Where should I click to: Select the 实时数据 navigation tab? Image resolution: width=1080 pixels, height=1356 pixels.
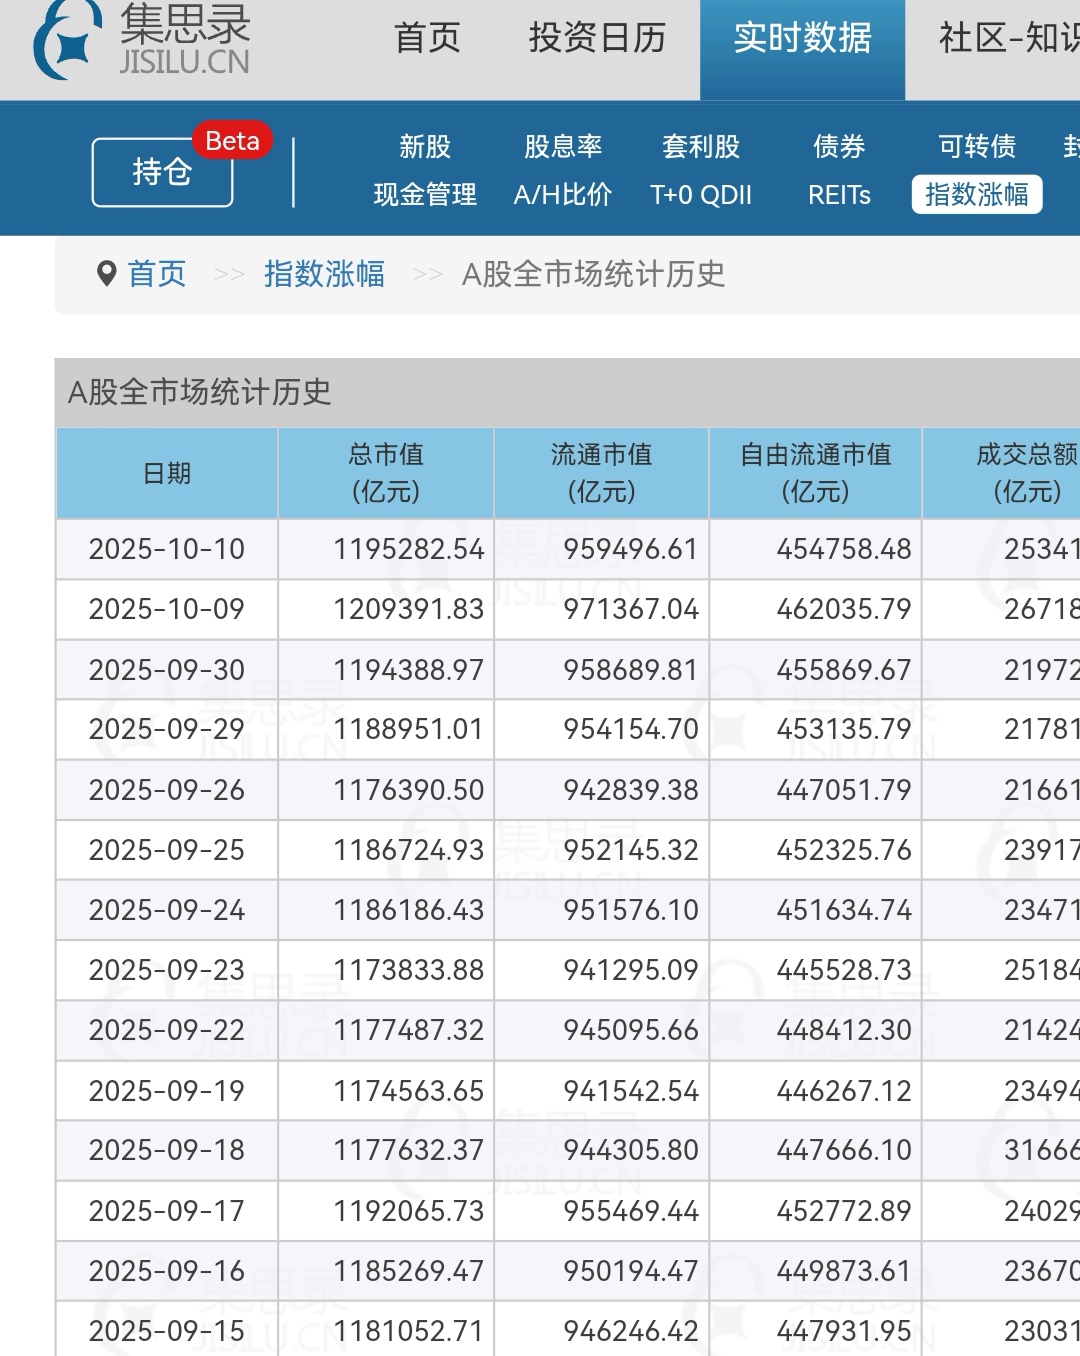[802, 38]
